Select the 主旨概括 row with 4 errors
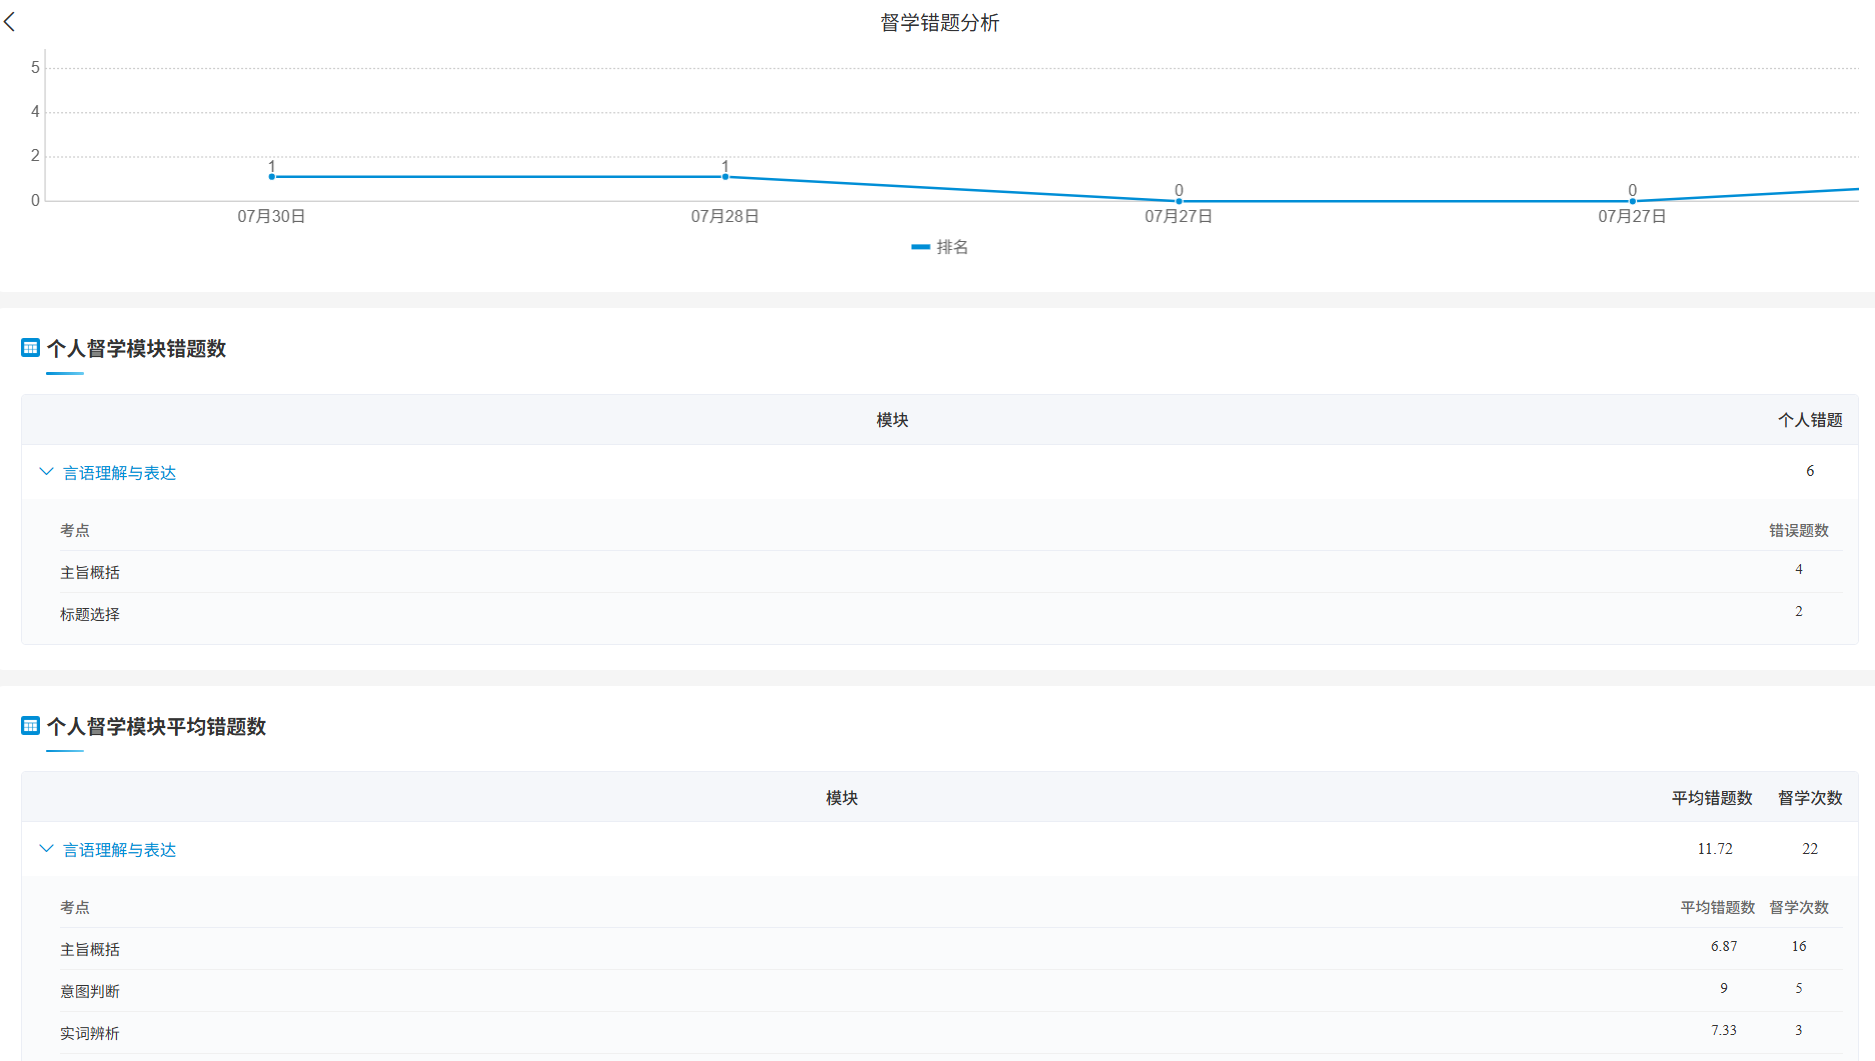 (x=951, y=572)
